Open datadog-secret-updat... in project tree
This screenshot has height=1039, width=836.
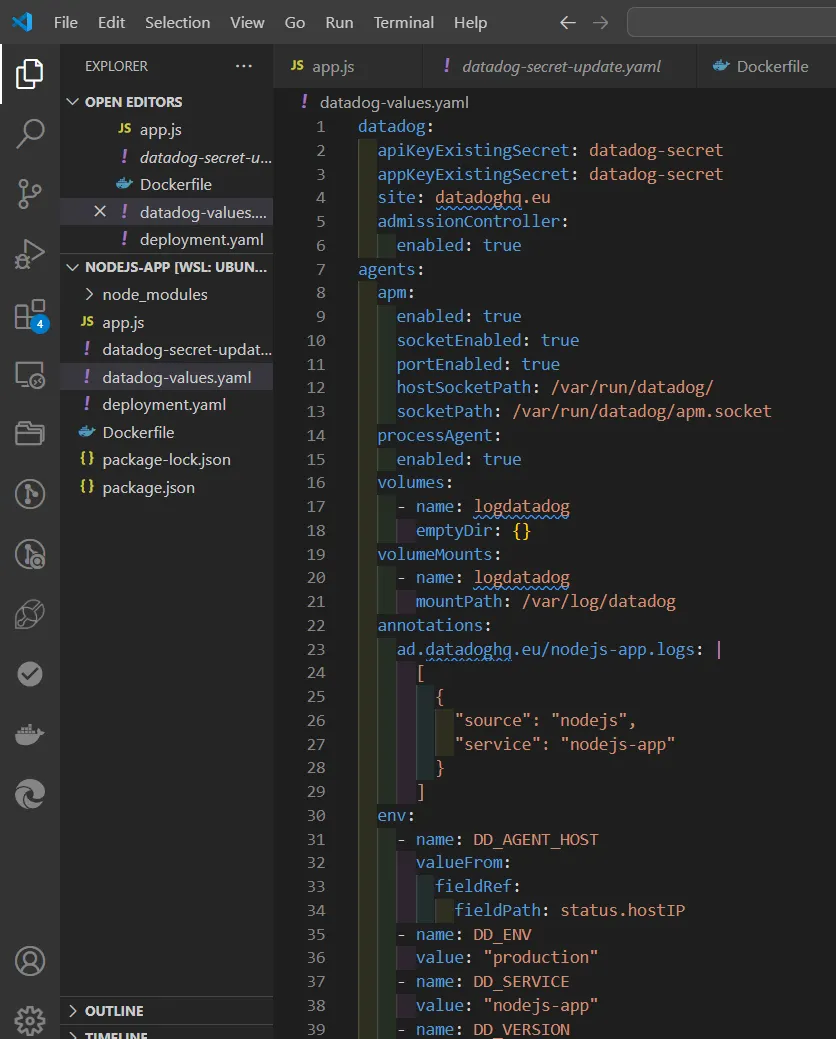(167, 349)
